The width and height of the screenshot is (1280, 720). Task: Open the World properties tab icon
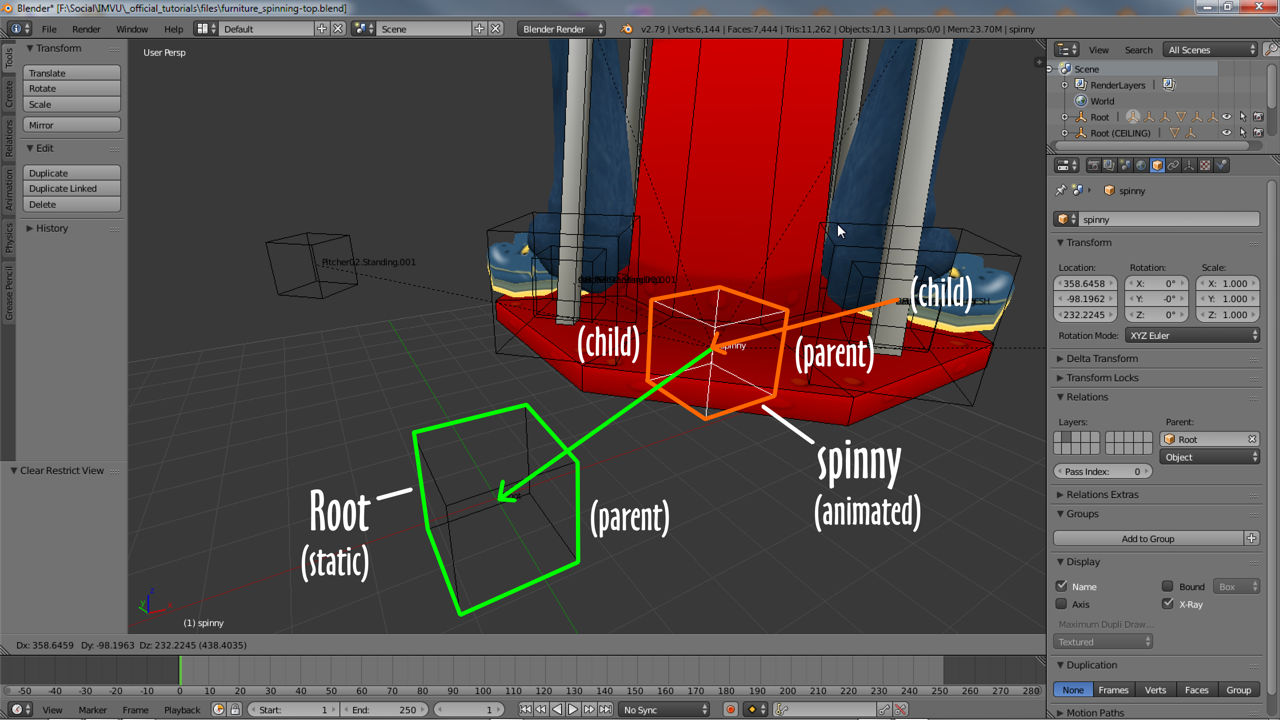click(x=1141, y=165)
